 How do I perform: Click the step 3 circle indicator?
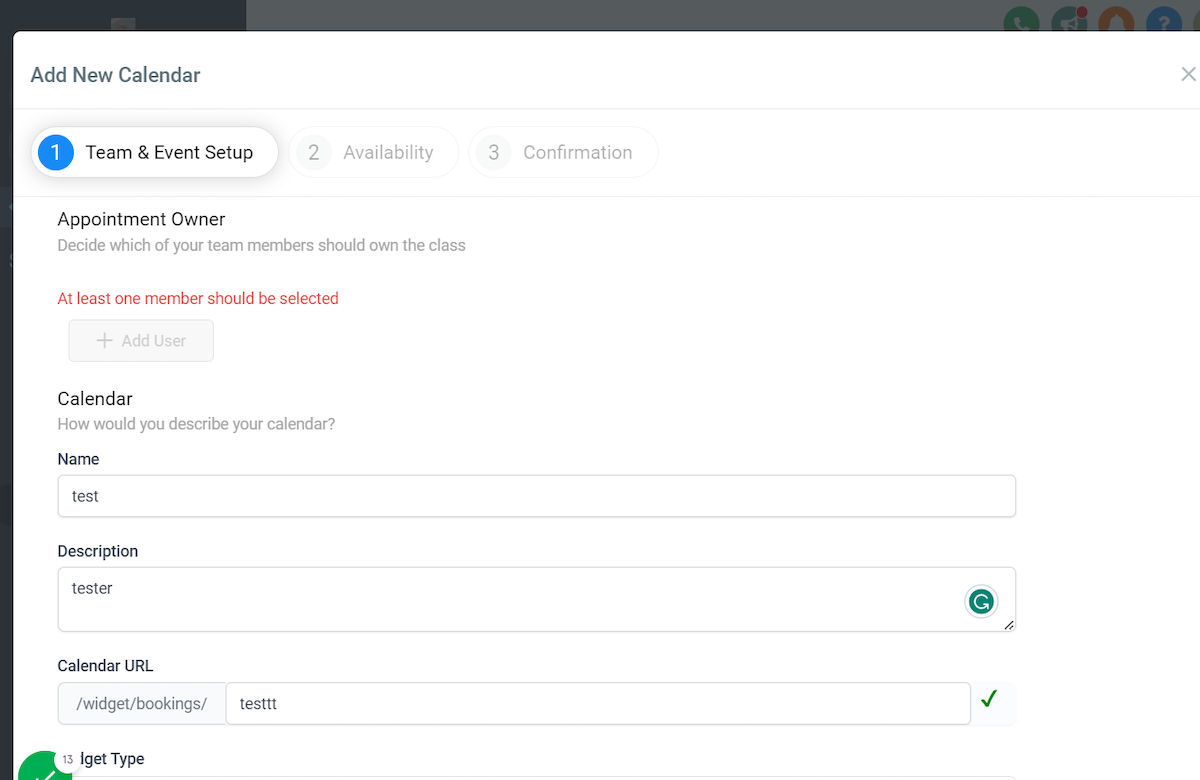(493, 152)
